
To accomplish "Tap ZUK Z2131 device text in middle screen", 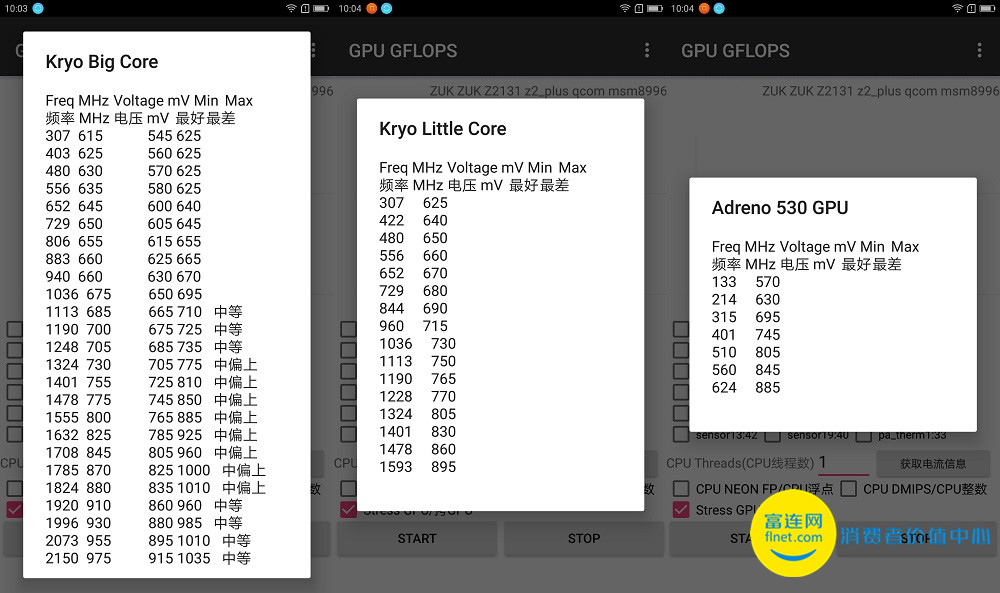I will (x=548, y=91).
